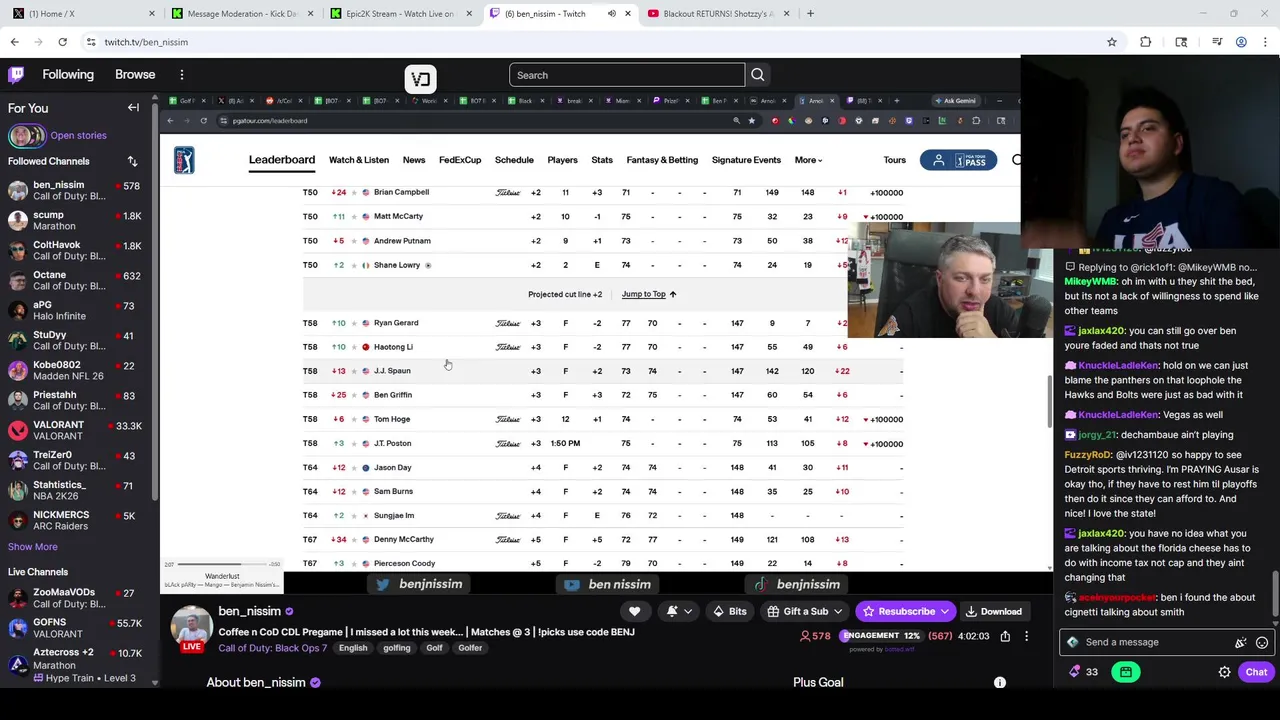Open Chrome profile avatar

pyautogui.click(x=1241, y=42)
